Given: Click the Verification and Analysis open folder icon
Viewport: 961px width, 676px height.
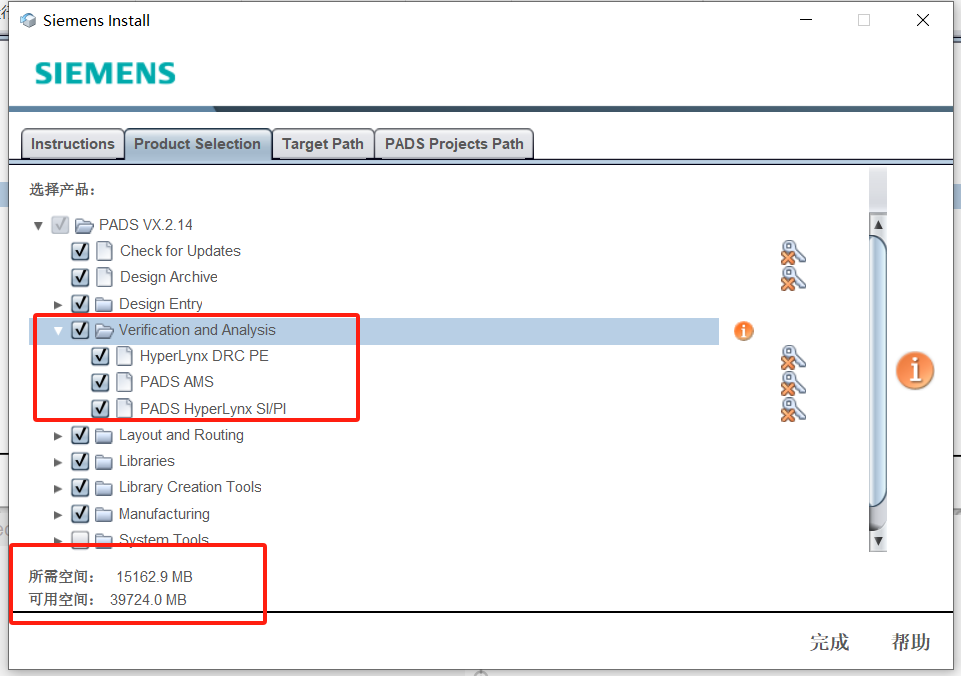Looking at the screenshot, I should pyautogui.click(x=104, y=330).
